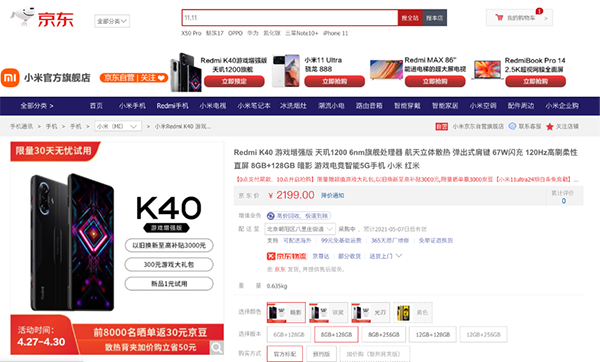
Task: Select the yellow 黄色 color option
Action: tap(413, 312)
